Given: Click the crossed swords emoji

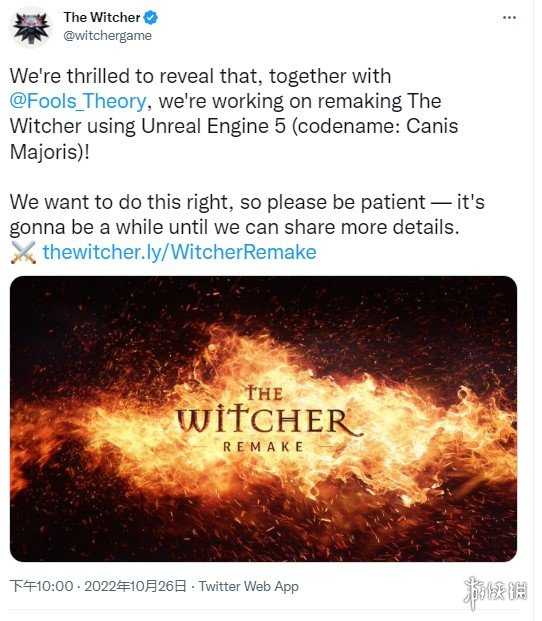Looking at the screenshot, I should (23, 252).
